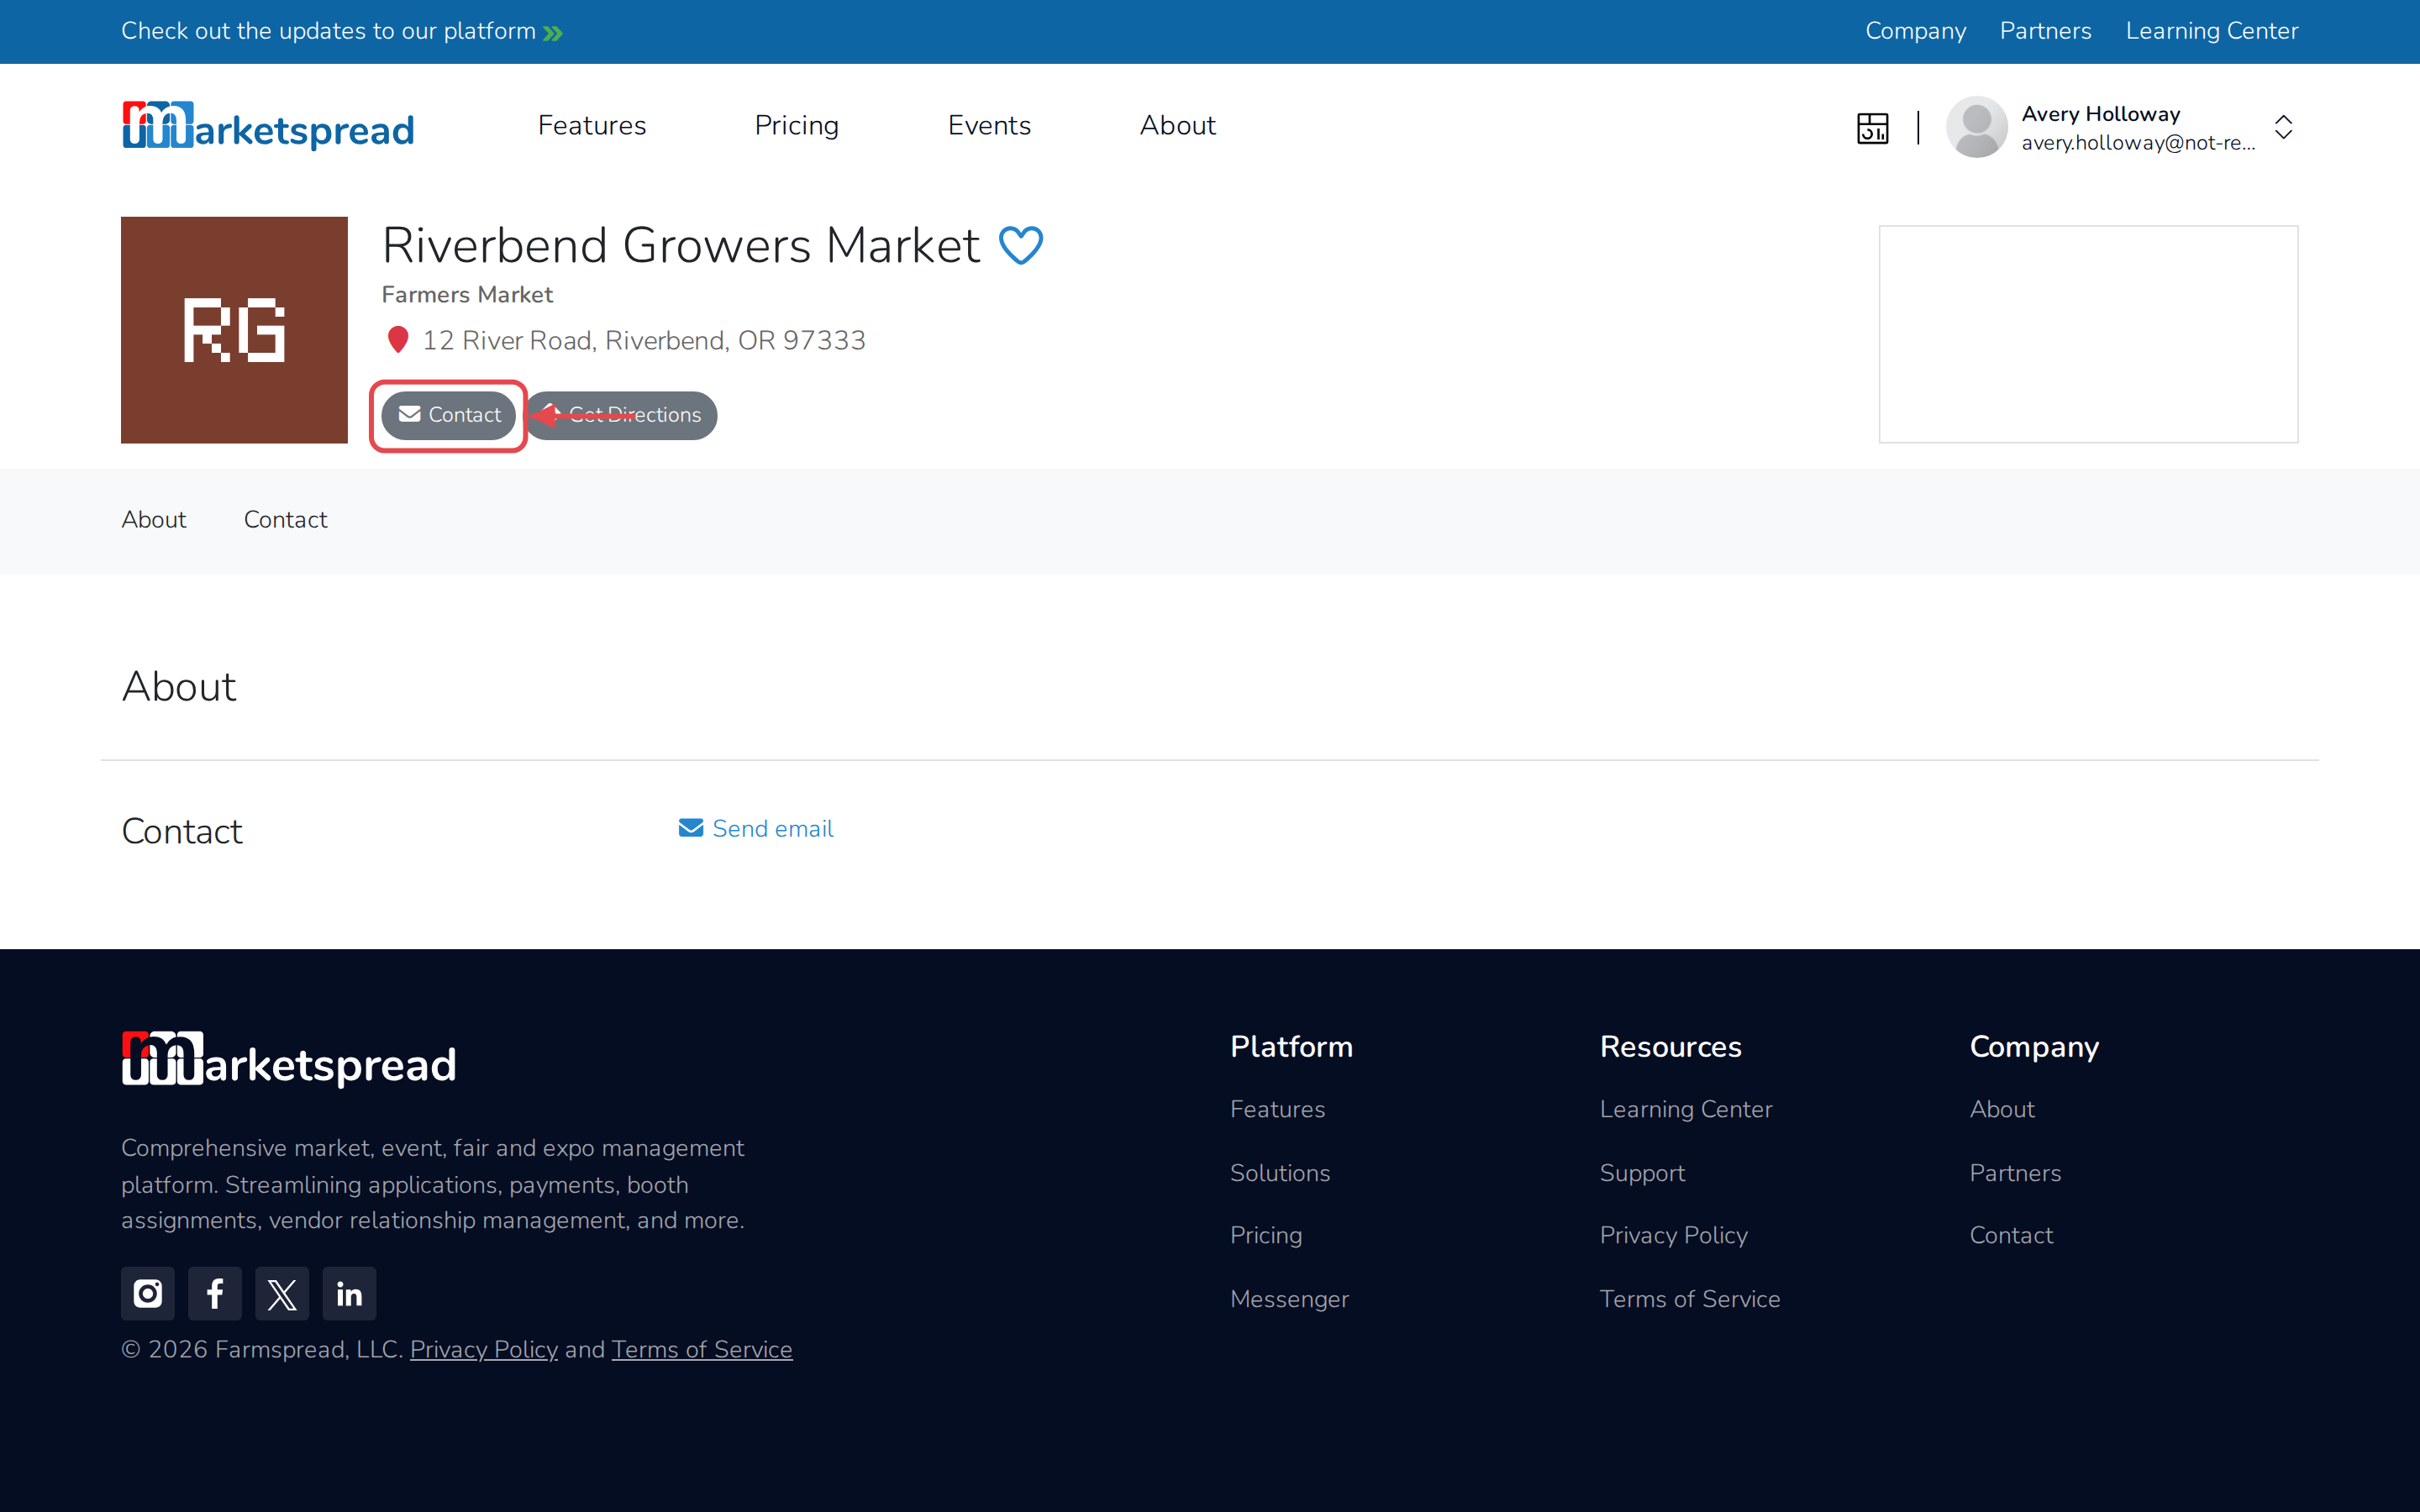Image resolution: width=2420 pixels, height=1512 pixels.
Task: Click Avery Holloway's avatar image
Action: pyautogui.click(x=1976, y=127)
